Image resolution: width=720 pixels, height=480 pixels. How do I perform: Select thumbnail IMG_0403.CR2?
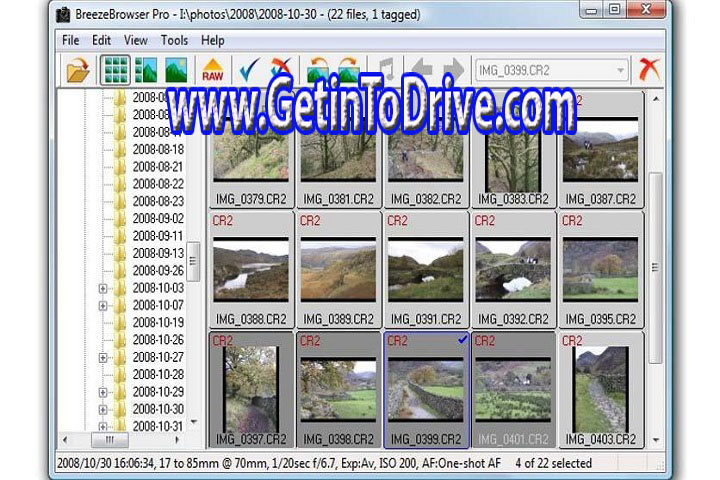[601, 390]
